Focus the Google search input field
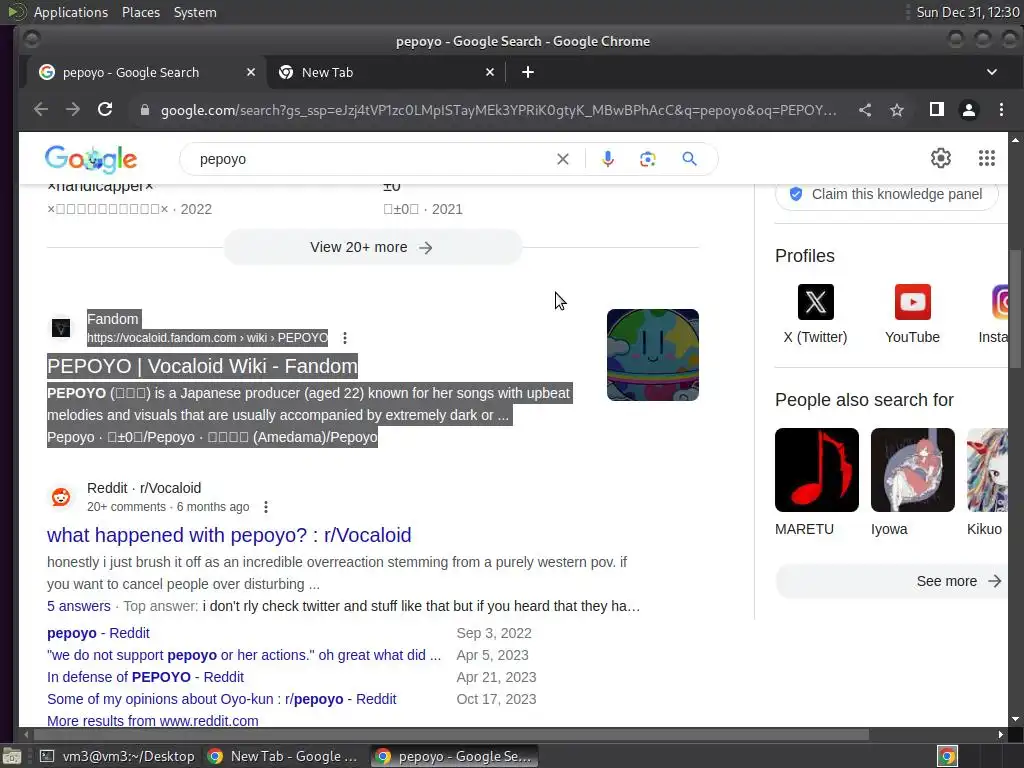 point(372,159)
